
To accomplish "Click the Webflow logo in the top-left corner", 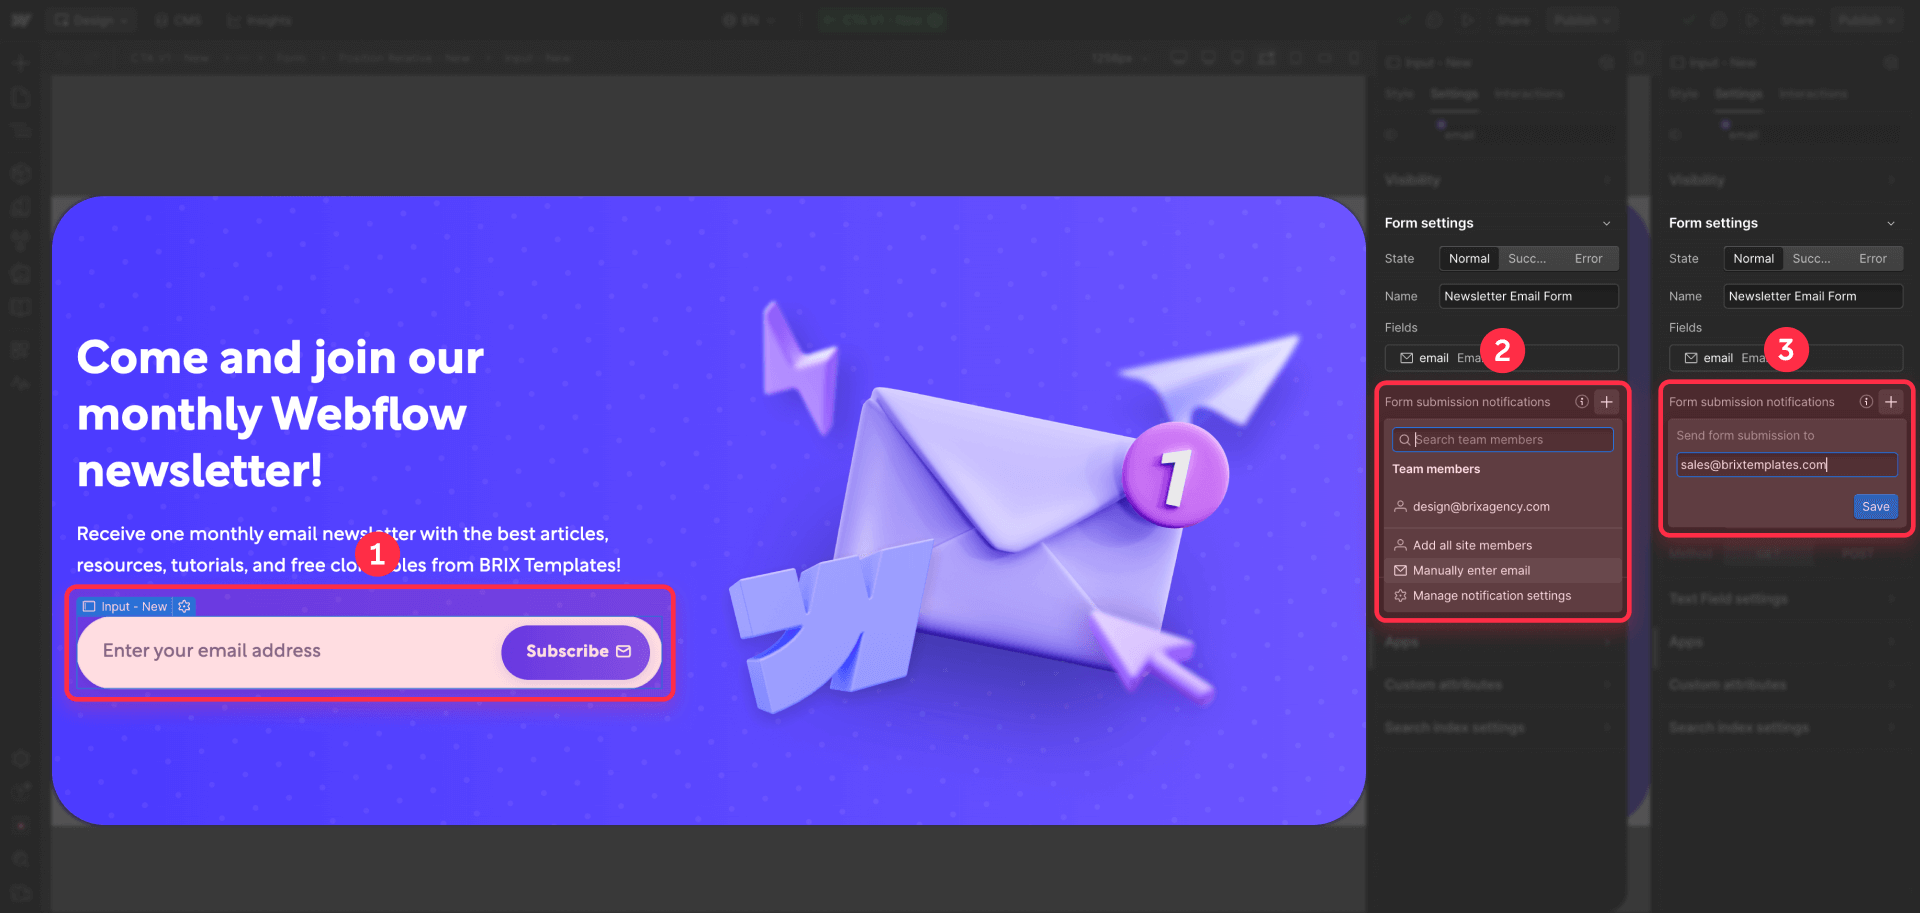I will [20, 19].
